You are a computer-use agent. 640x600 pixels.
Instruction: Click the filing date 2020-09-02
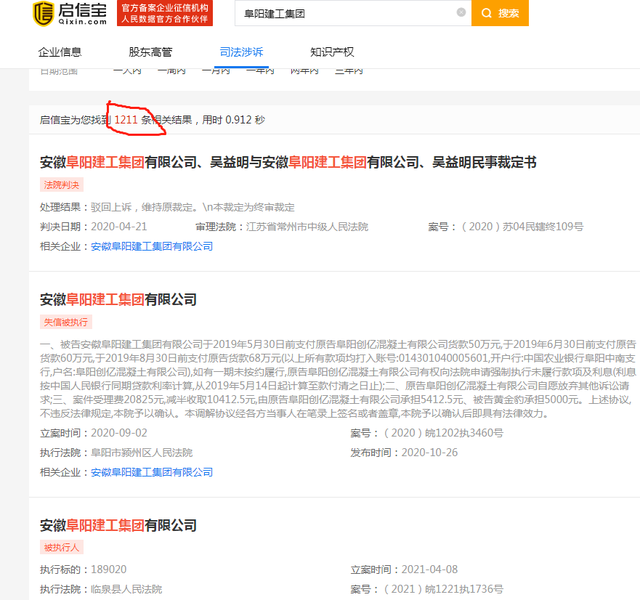(x=119, y=433)
